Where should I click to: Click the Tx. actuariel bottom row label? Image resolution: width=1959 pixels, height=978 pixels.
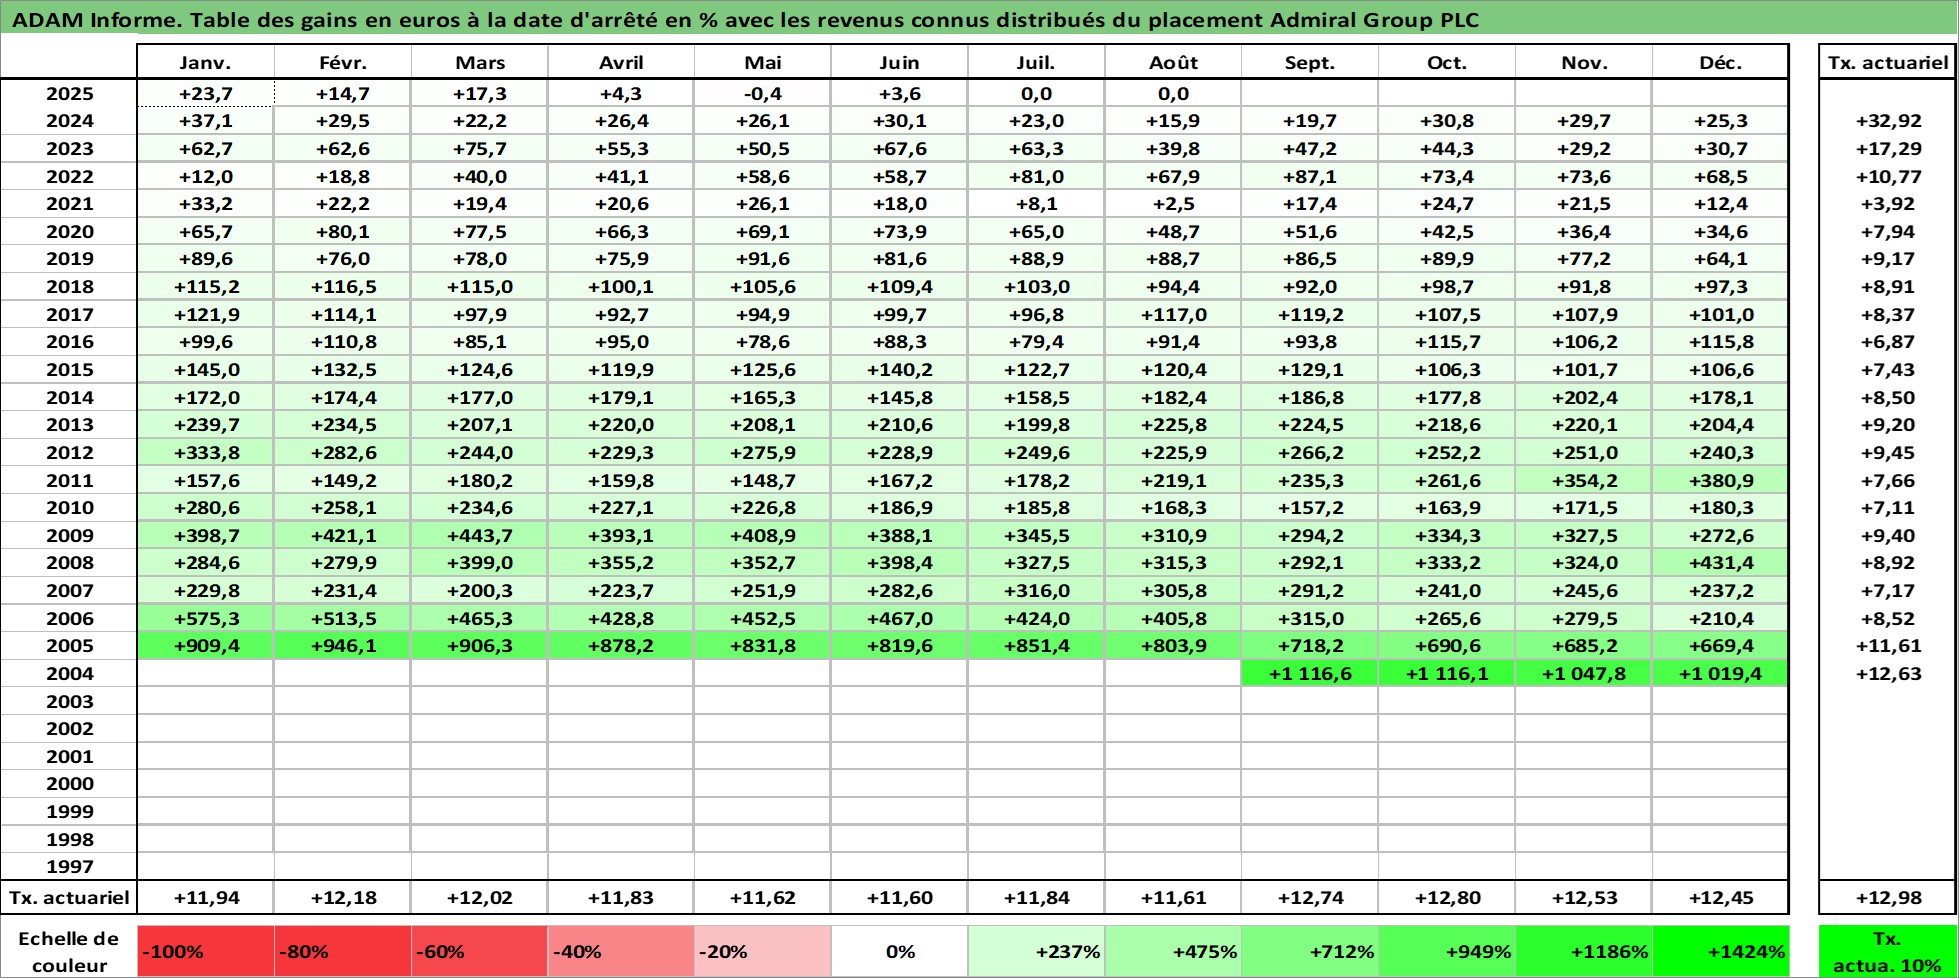69,898
